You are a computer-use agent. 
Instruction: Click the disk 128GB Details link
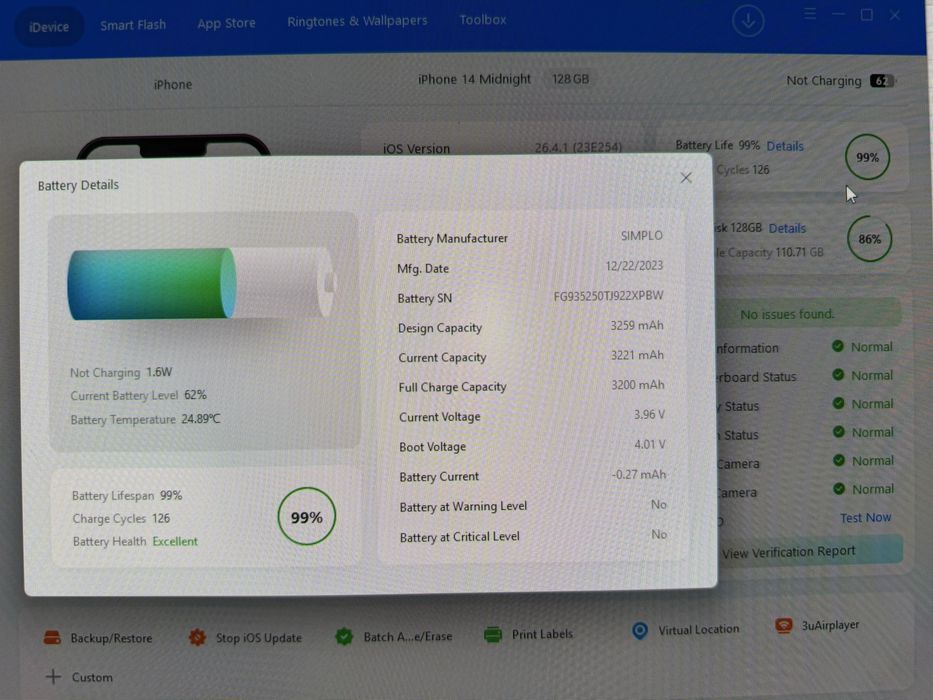pos(787,228)
